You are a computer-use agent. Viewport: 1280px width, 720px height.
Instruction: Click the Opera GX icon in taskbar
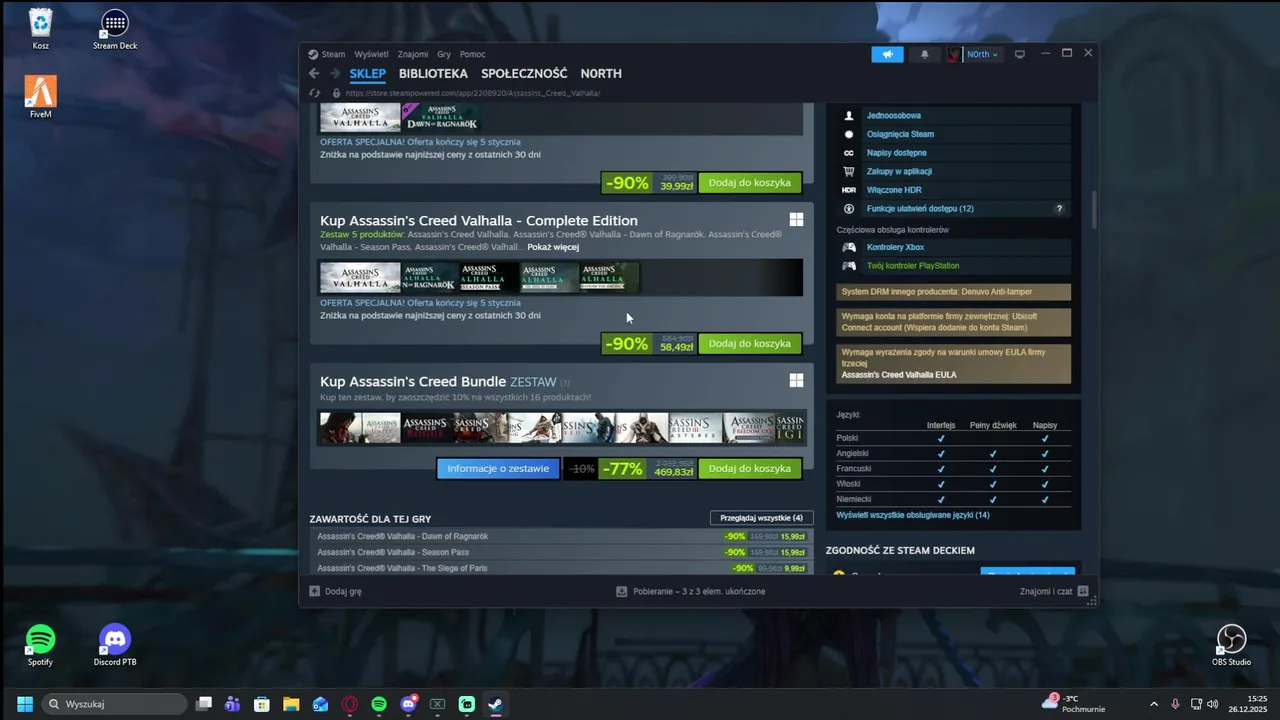pos(350,704)
